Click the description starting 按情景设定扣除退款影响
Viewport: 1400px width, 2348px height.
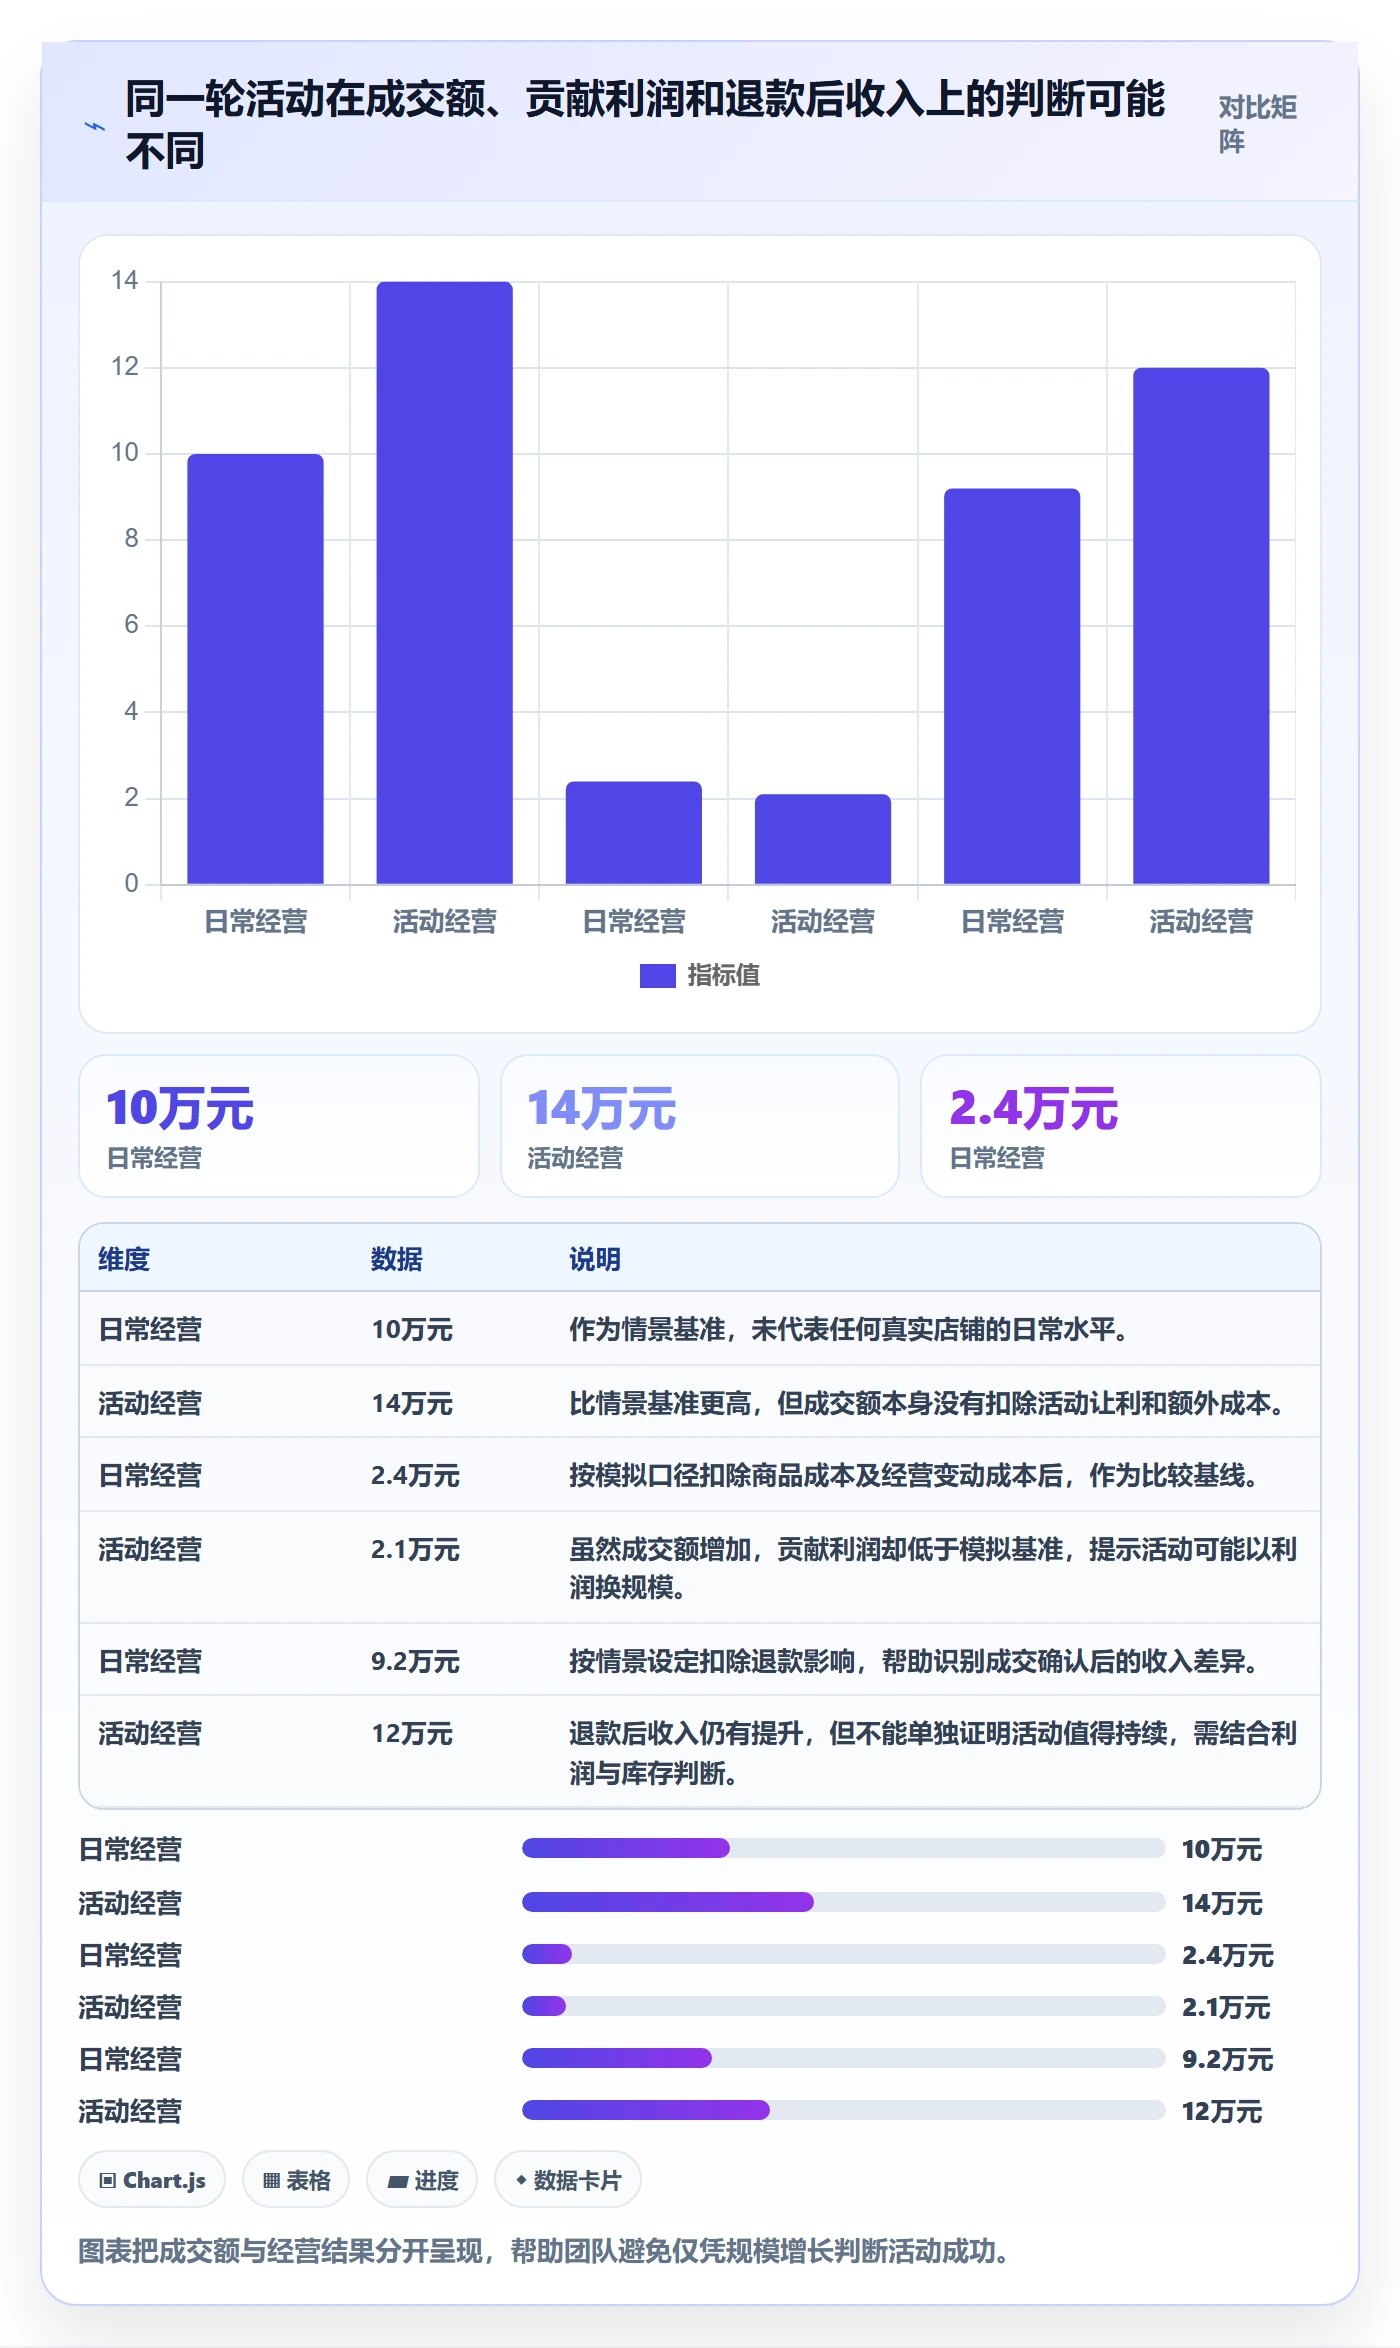pyautogui.click(x=915, y=1661)
